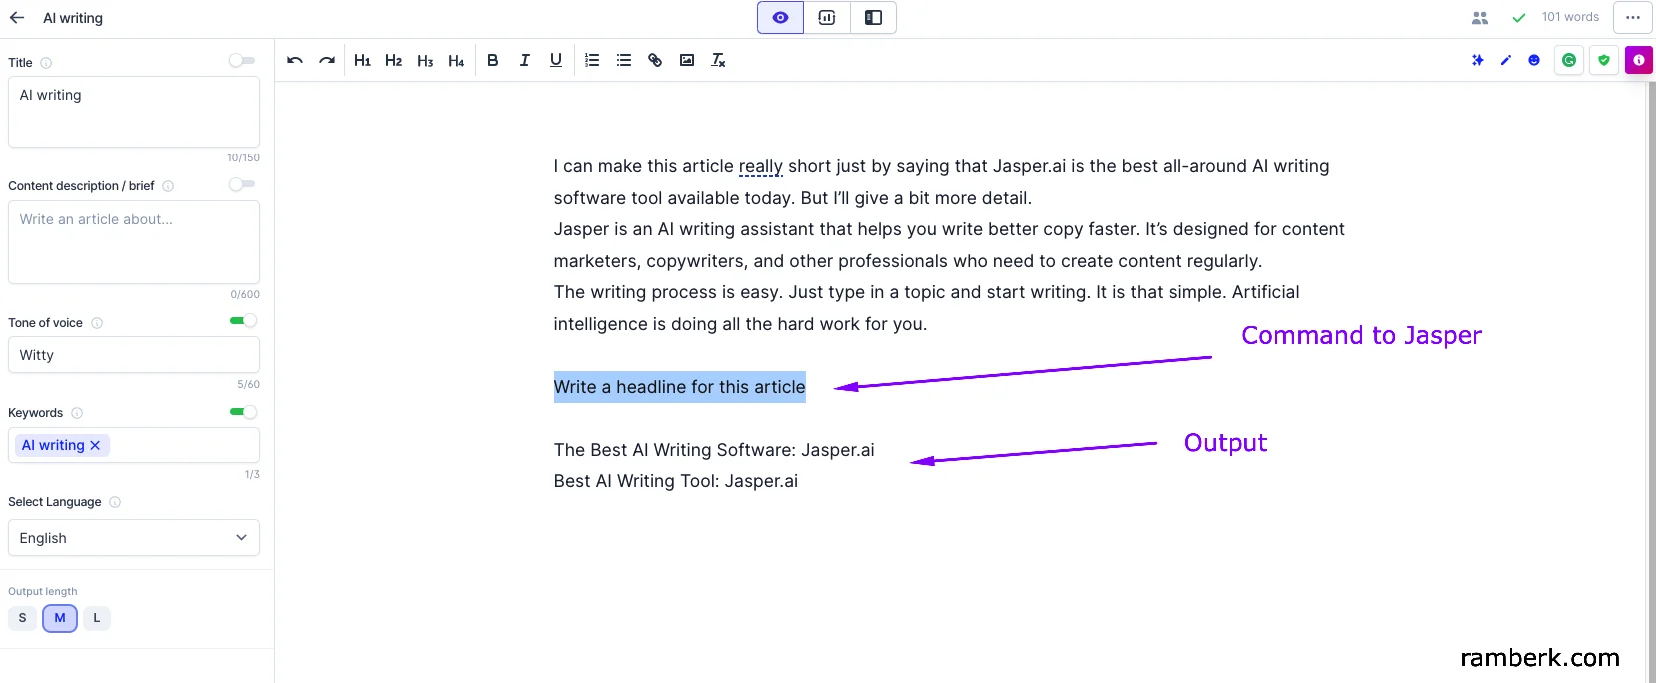Remove the AI writing keyword tag

pyautogui.click(x=95, y=445)
